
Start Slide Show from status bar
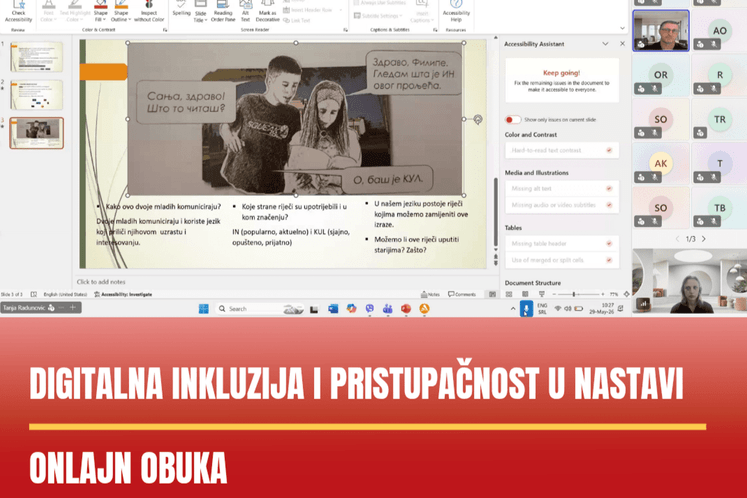pyautogui.click(x=541, y=295)
